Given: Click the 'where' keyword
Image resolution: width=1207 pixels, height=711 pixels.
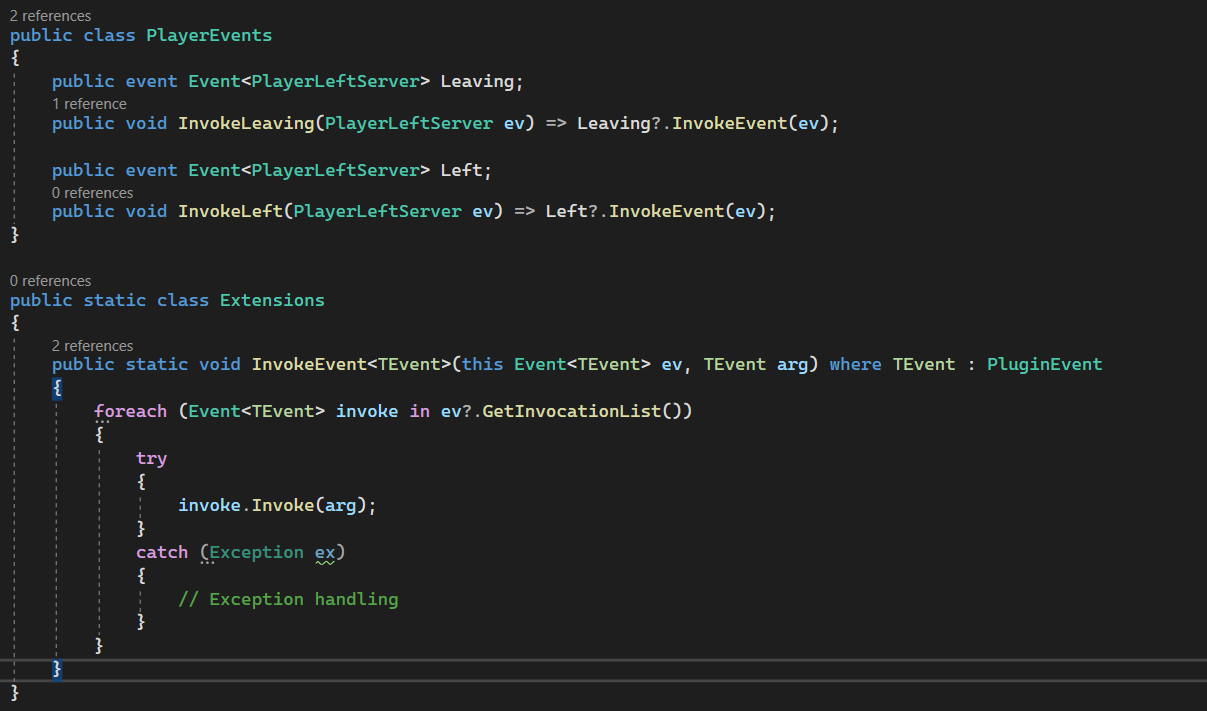Looking at the screenshot, I should coord(855,364).
